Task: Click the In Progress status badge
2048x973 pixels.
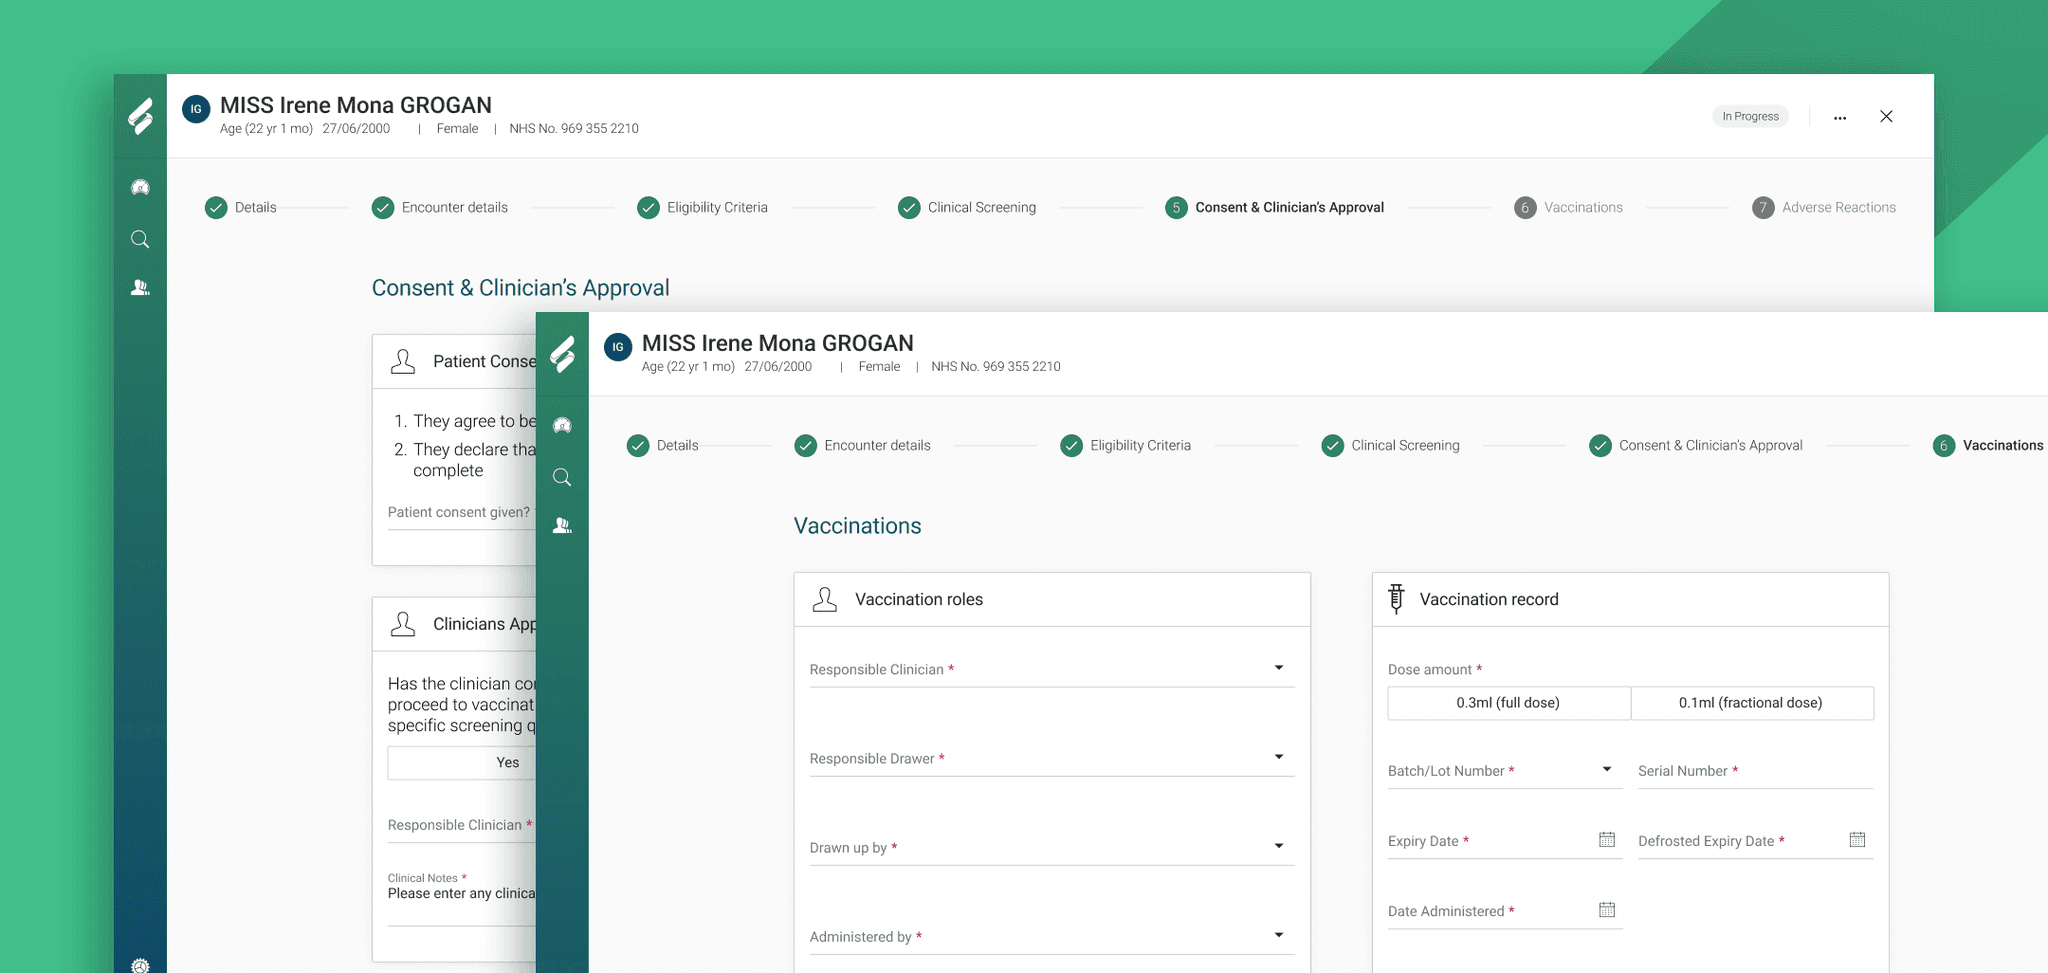Action: (1750, 117)
